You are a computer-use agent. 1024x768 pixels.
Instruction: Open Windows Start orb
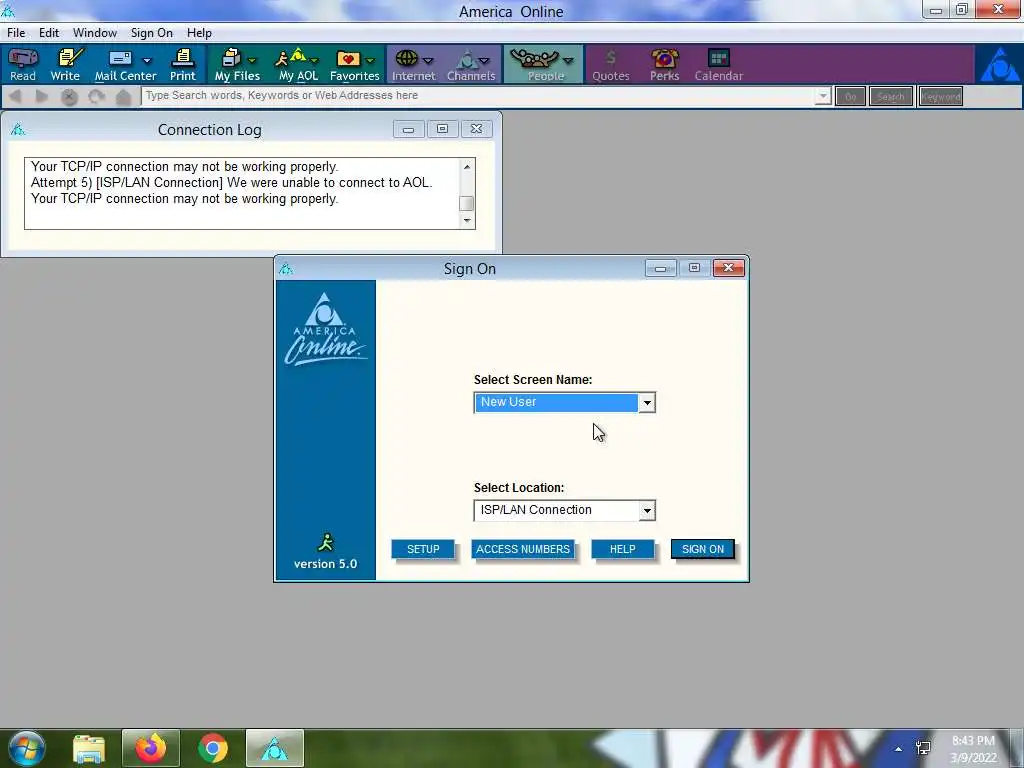point(27,748)
